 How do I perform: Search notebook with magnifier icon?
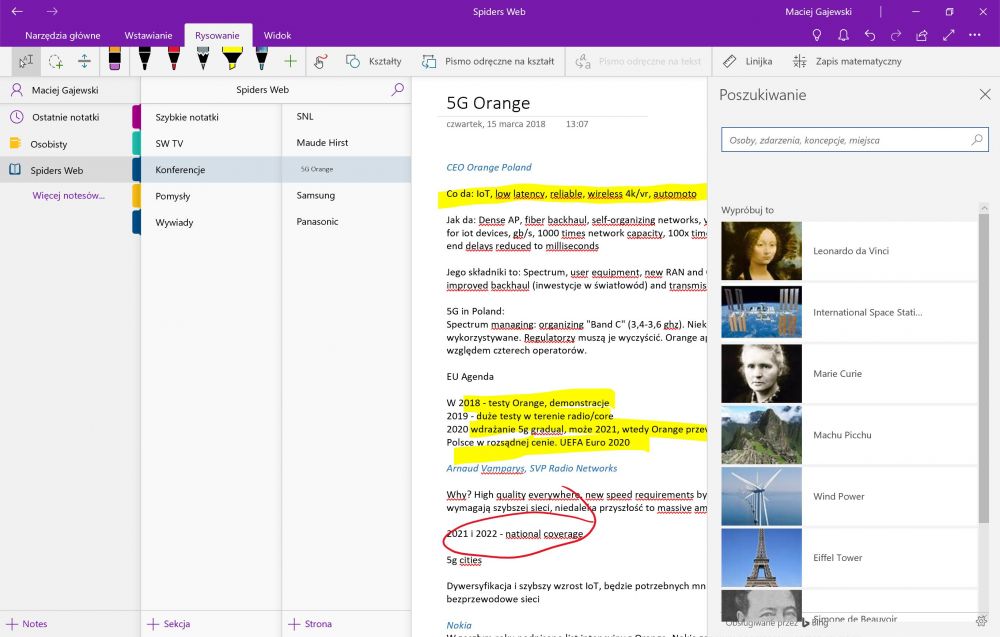[397, 90]
